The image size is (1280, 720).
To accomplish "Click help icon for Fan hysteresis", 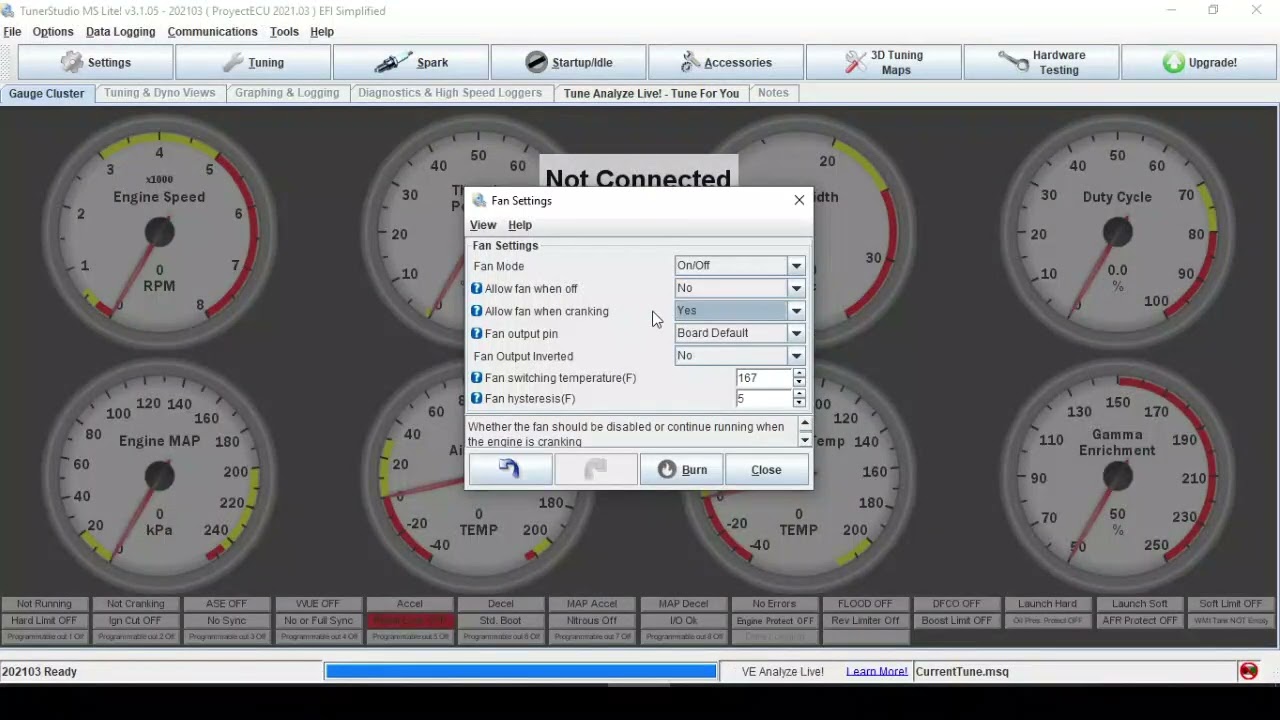I will tap(477, 398).
